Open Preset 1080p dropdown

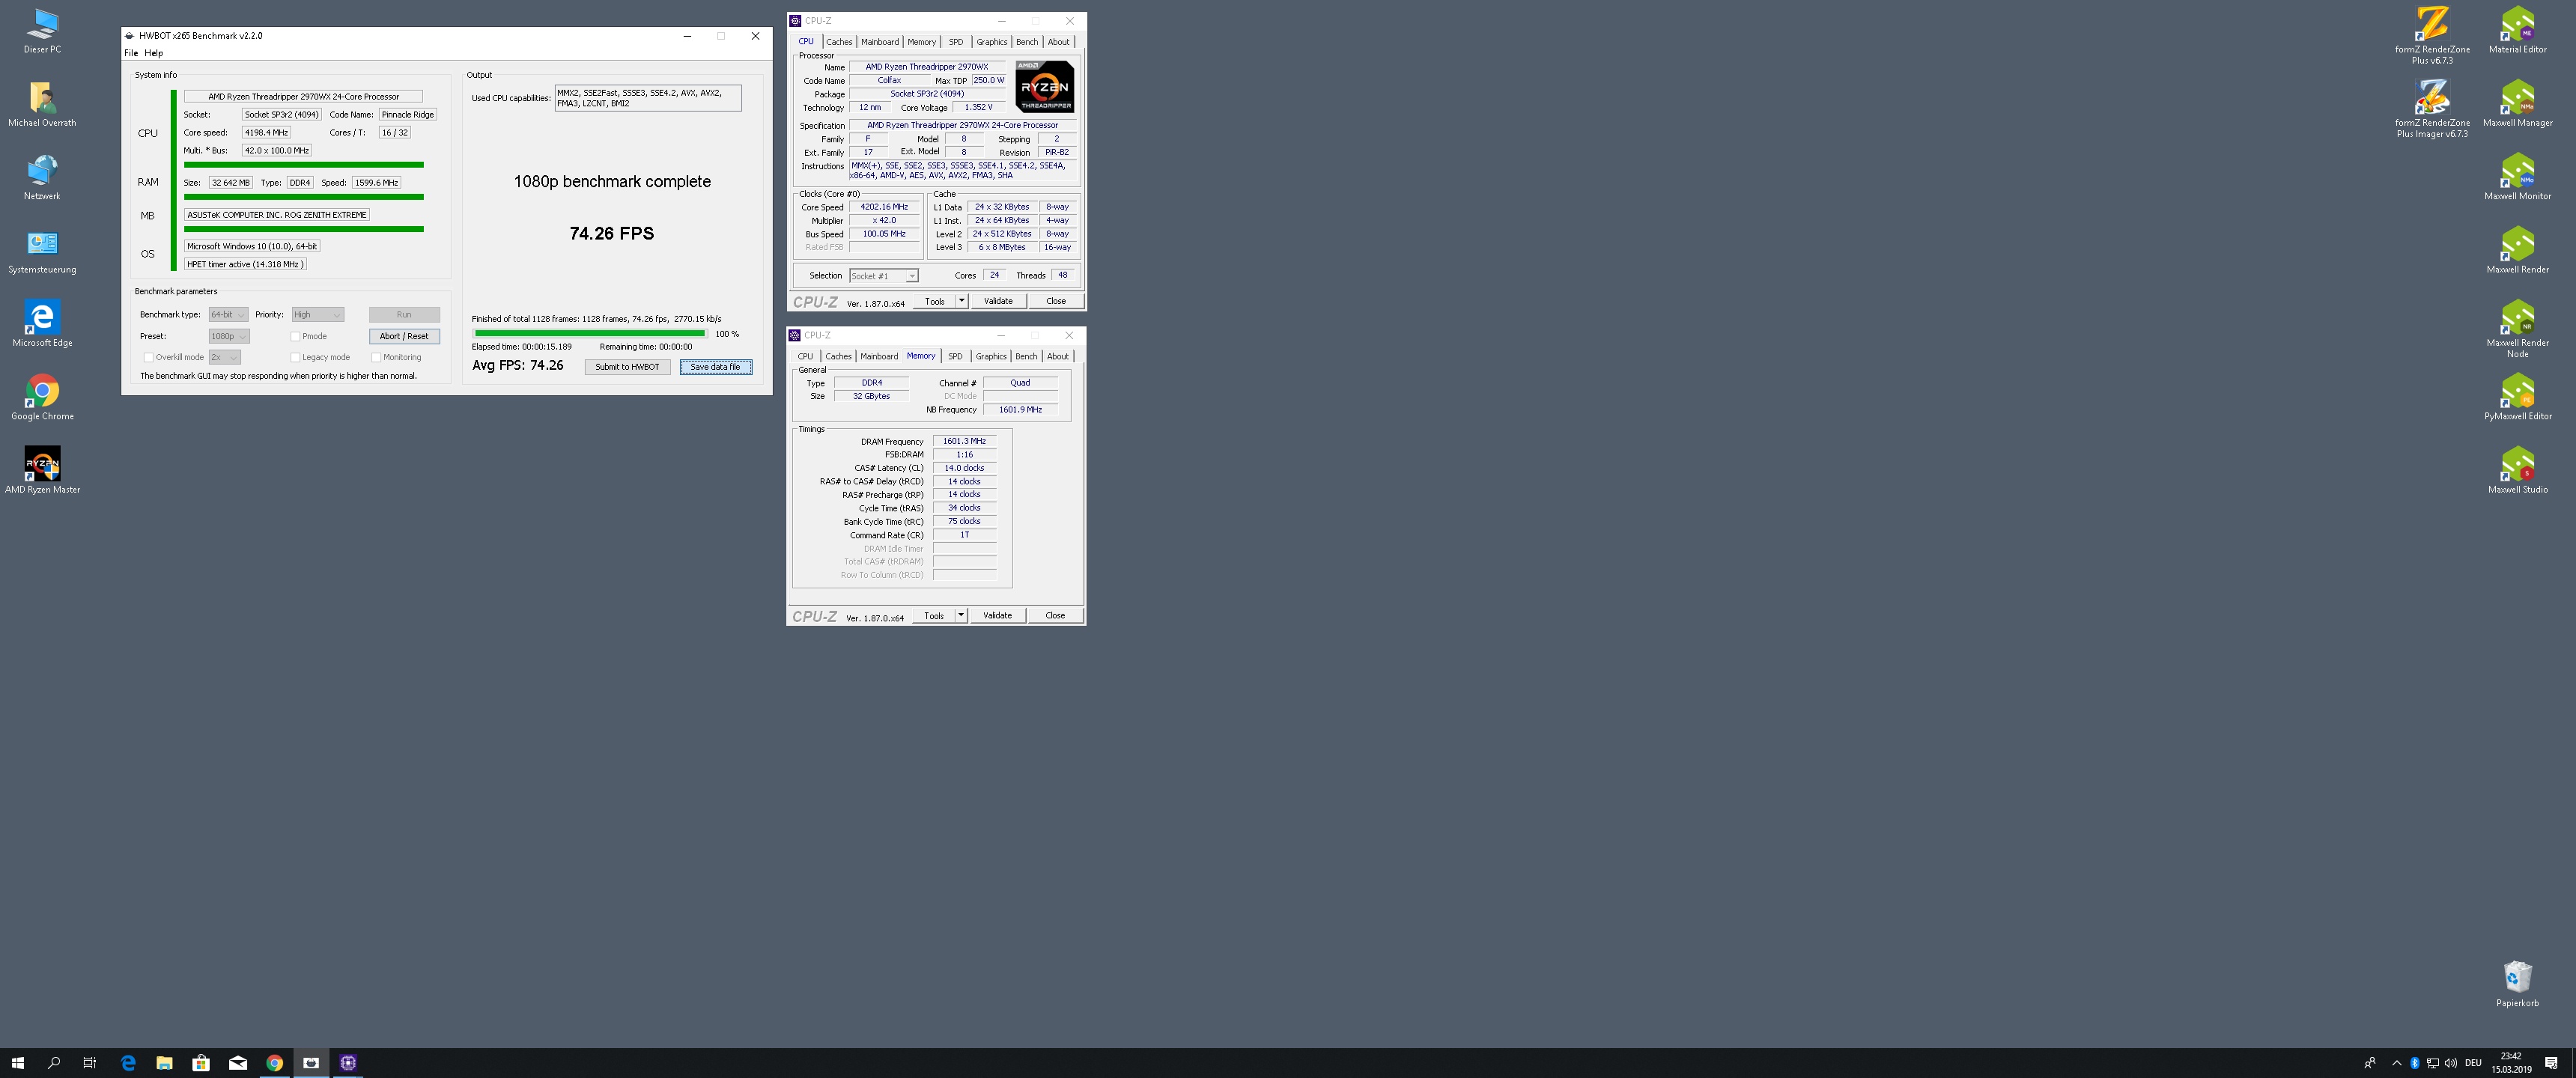229,336
